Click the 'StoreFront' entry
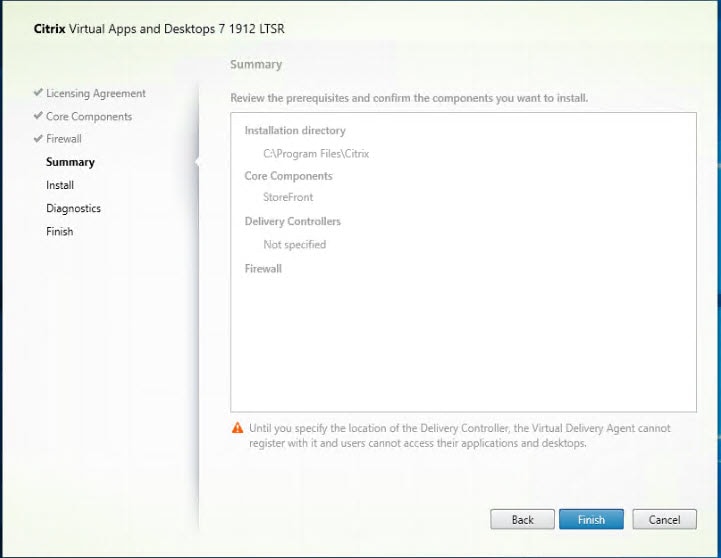The image size is (721, 558). coord(288,197)
